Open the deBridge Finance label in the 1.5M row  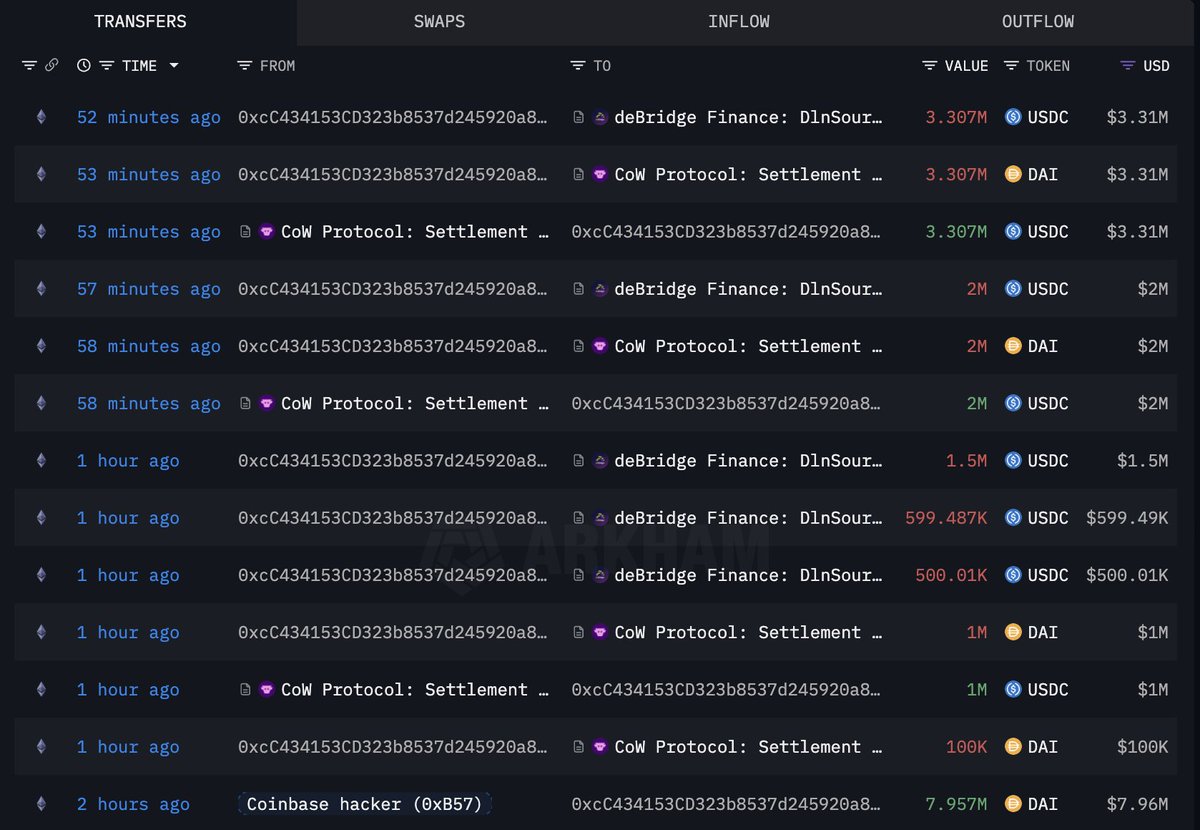click(x=749, y=461)
